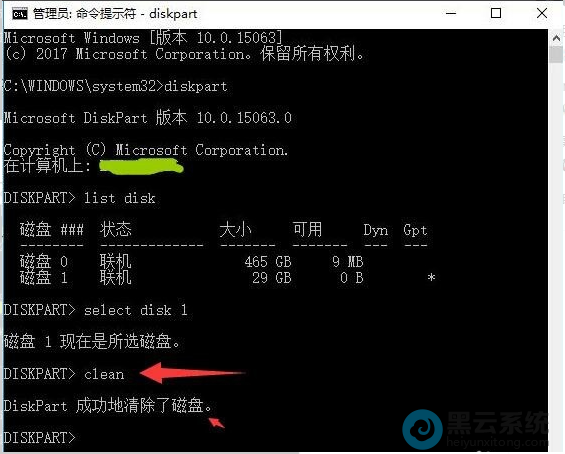The width and height of the screenshot is (565, 454).
Task: Click the small red arrow under success message
Action: pos(217,423)
